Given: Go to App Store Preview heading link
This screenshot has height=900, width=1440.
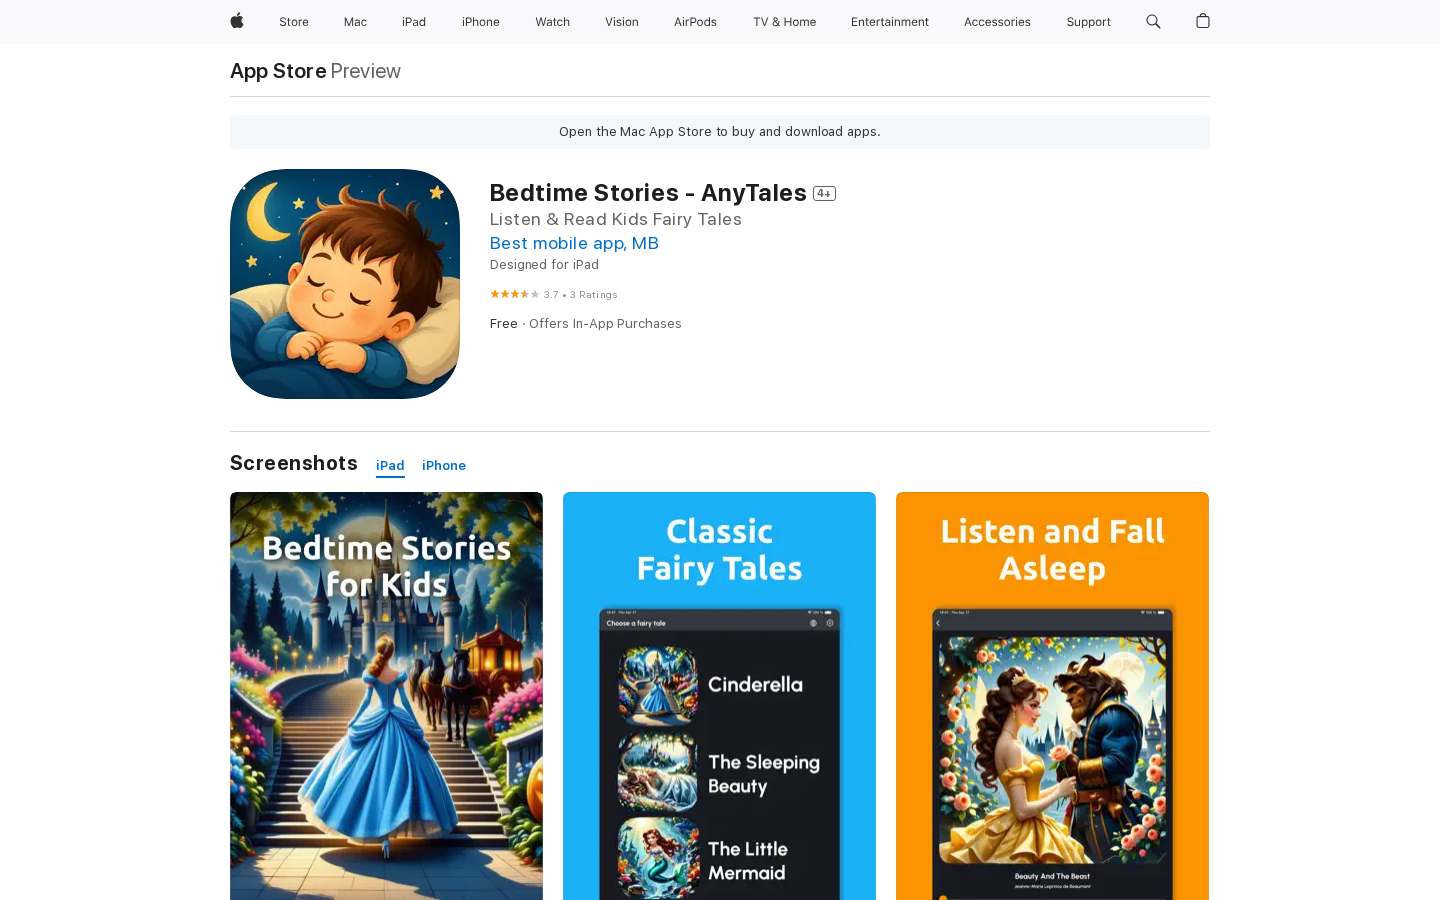Looking at the screenshot, I should (x=315, y=71).
